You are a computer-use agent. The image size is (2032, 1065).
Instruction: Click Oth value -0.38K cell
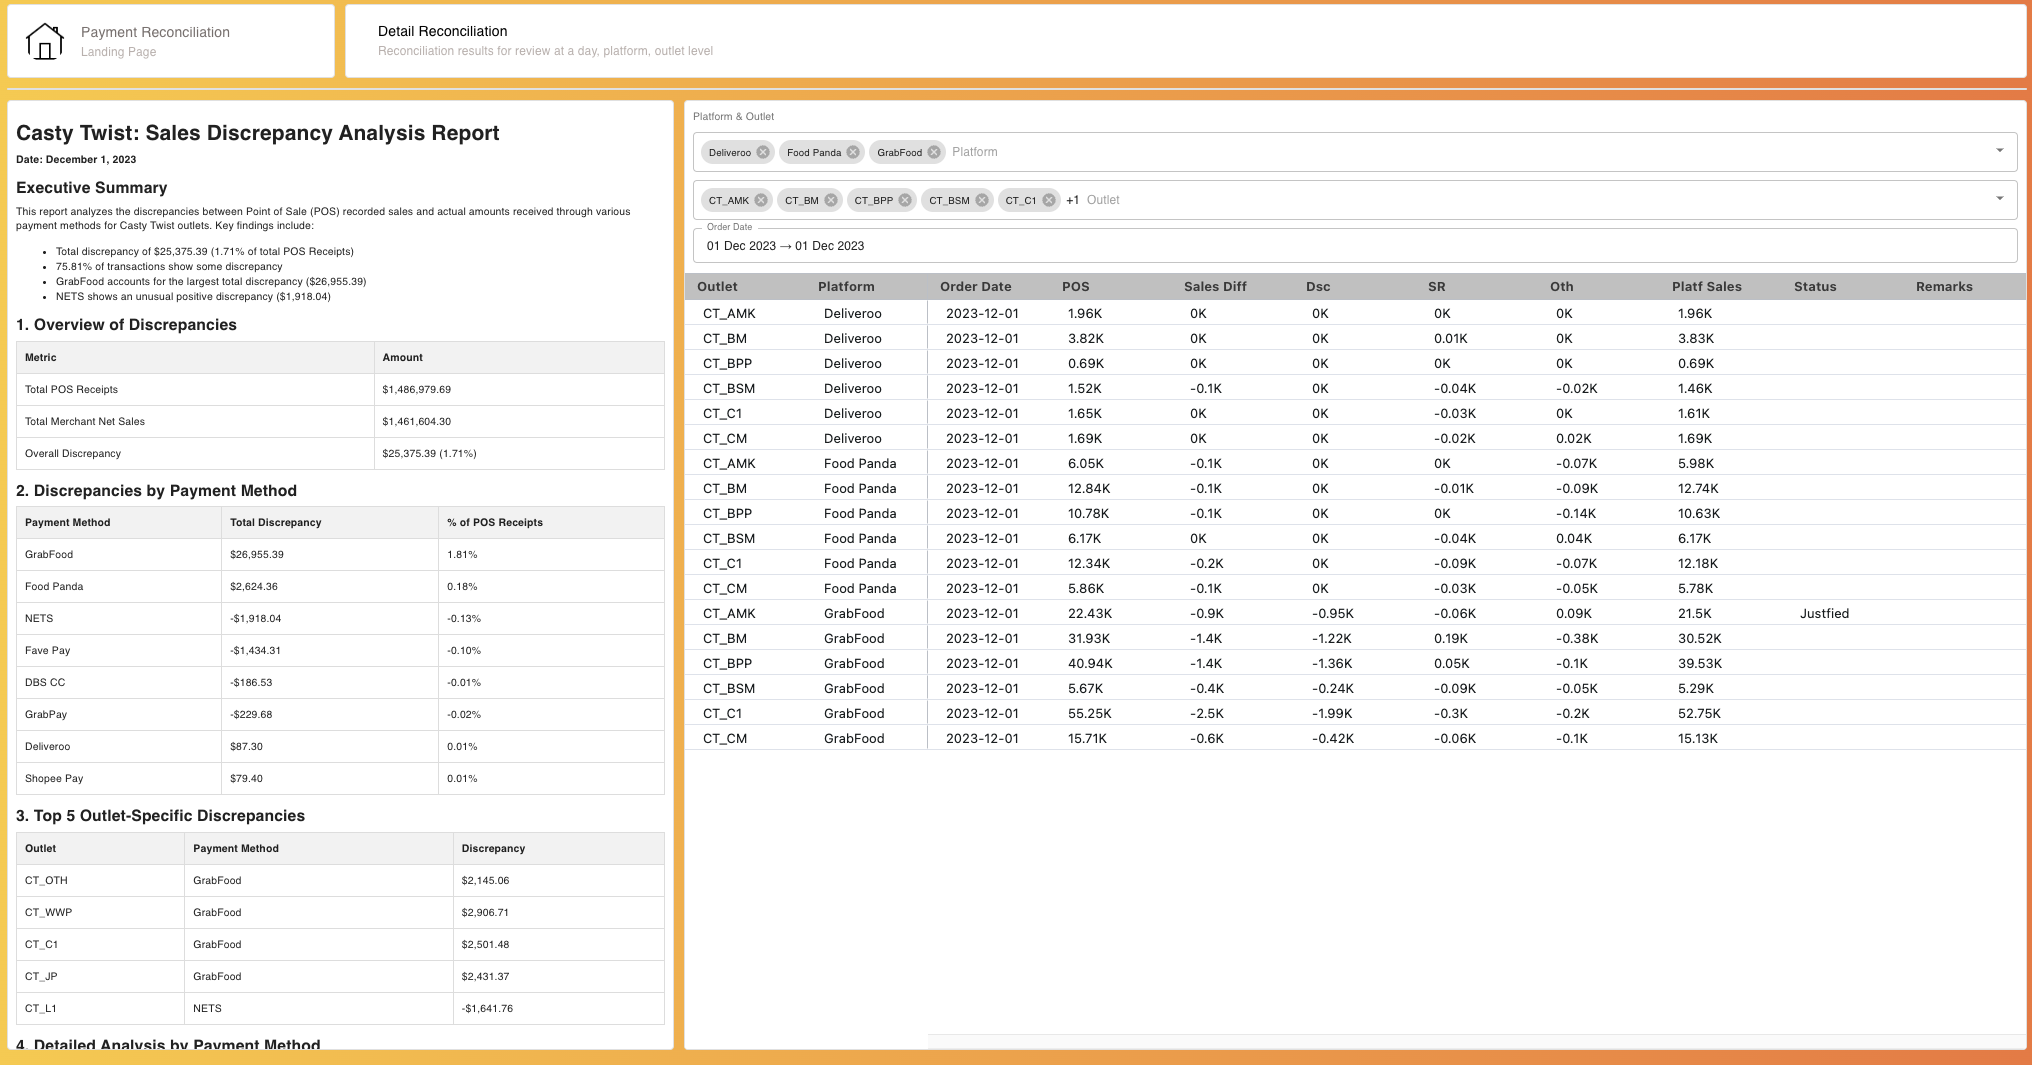pos(1577,639)
